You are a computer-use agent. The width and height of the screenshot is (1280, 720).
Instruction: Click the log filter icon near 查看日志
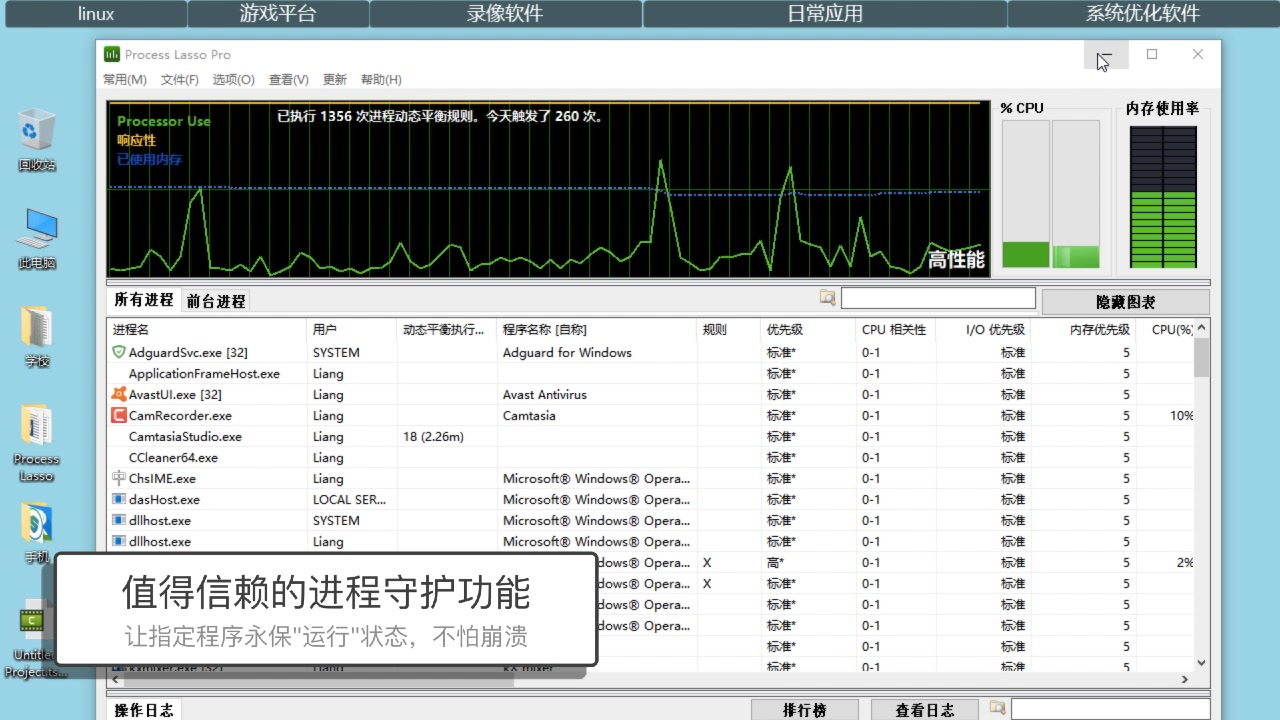pos(997,708)
